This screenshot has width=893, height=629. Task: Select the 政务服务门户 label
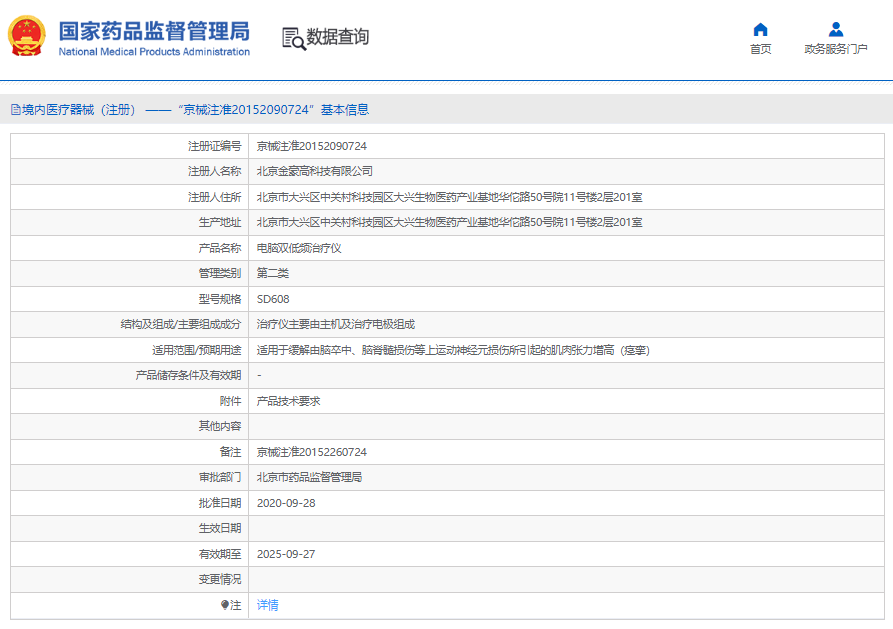point(835,49)
